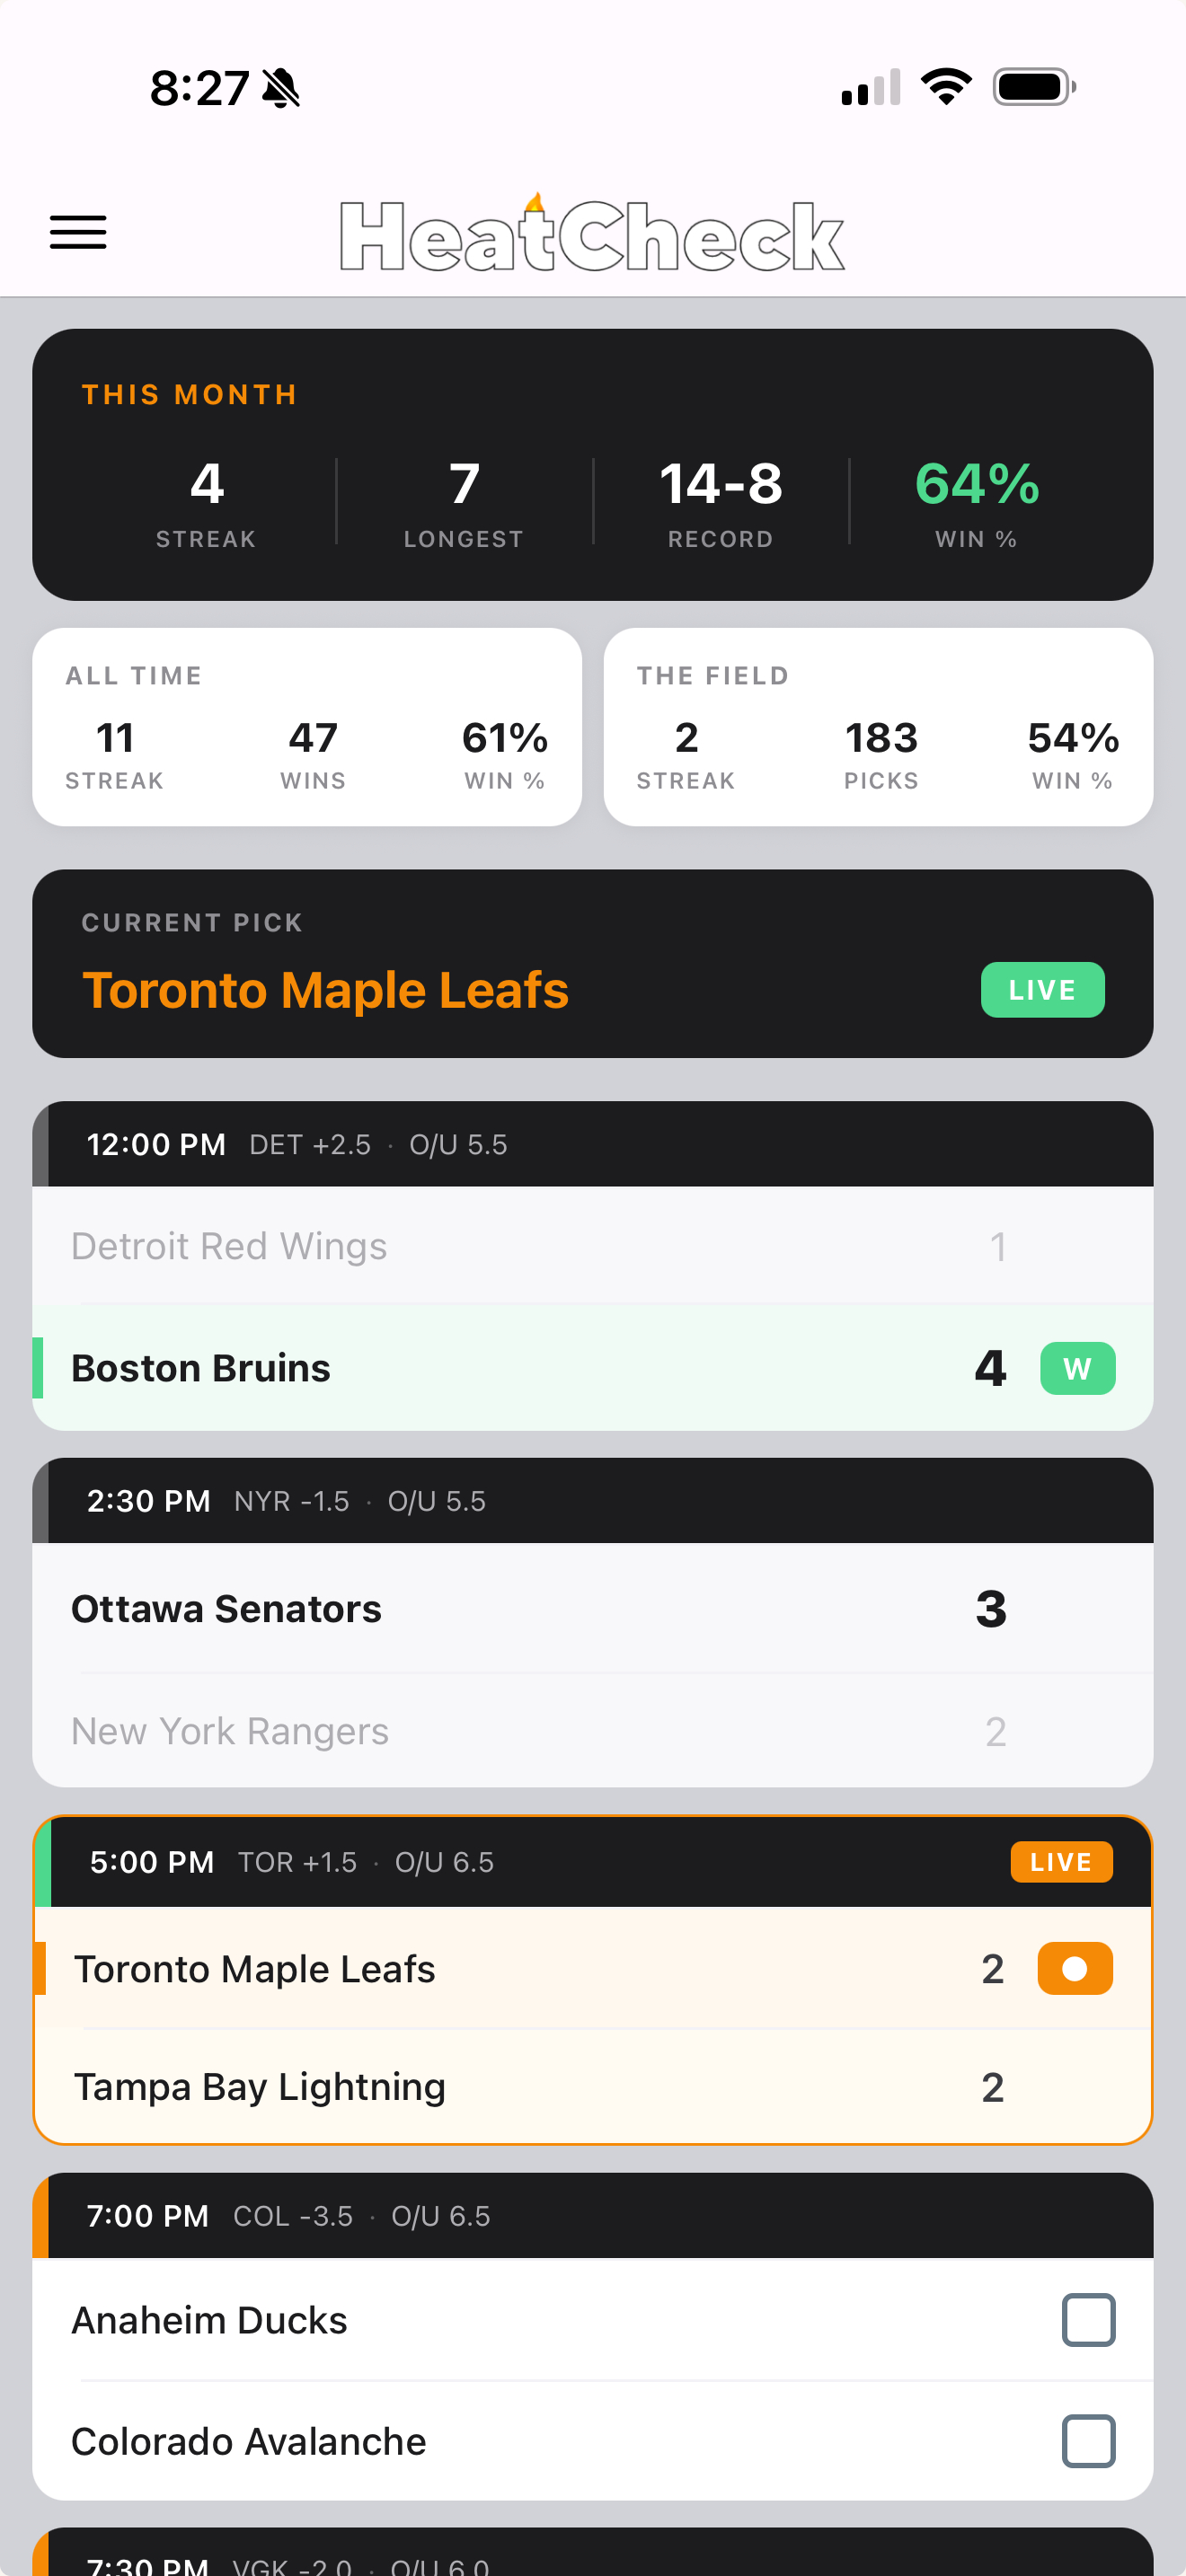Select the Ottawa Senators row
Viewport: 1186px width, 2576px height.
[593, 1609]
